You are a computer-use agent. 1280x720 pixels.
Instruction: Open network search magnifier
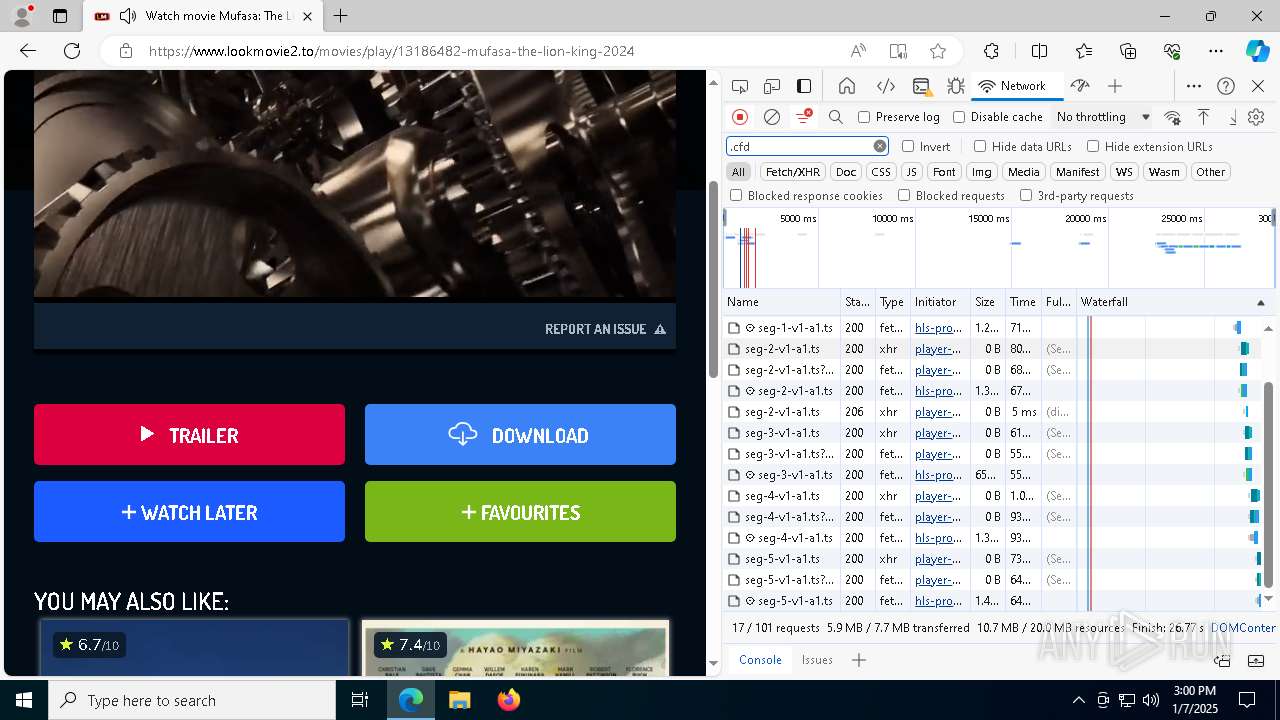point(835,117)
